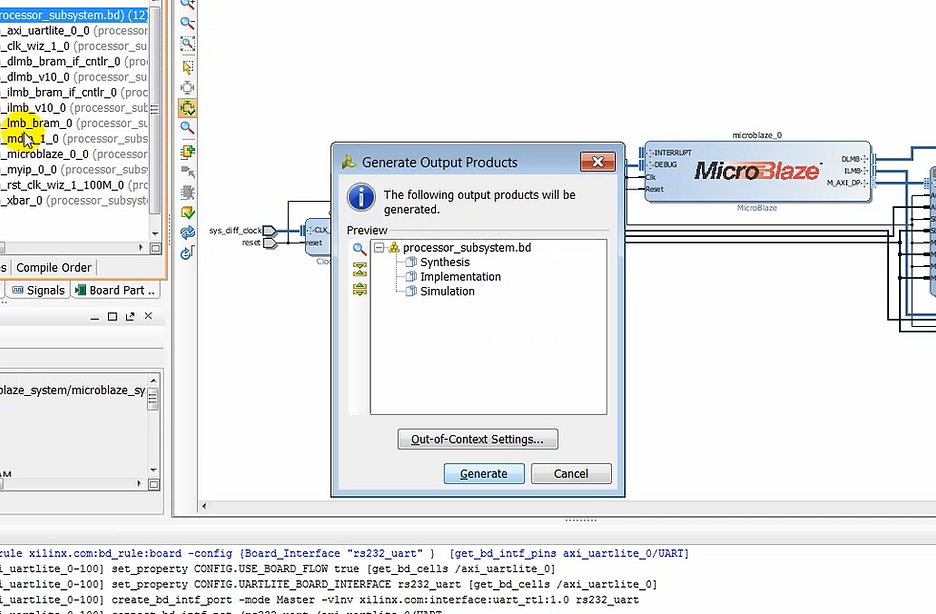Viewport: 936px width, 614px height.
Task: Activate the pointer selection tool
Action: click(187, 64)
